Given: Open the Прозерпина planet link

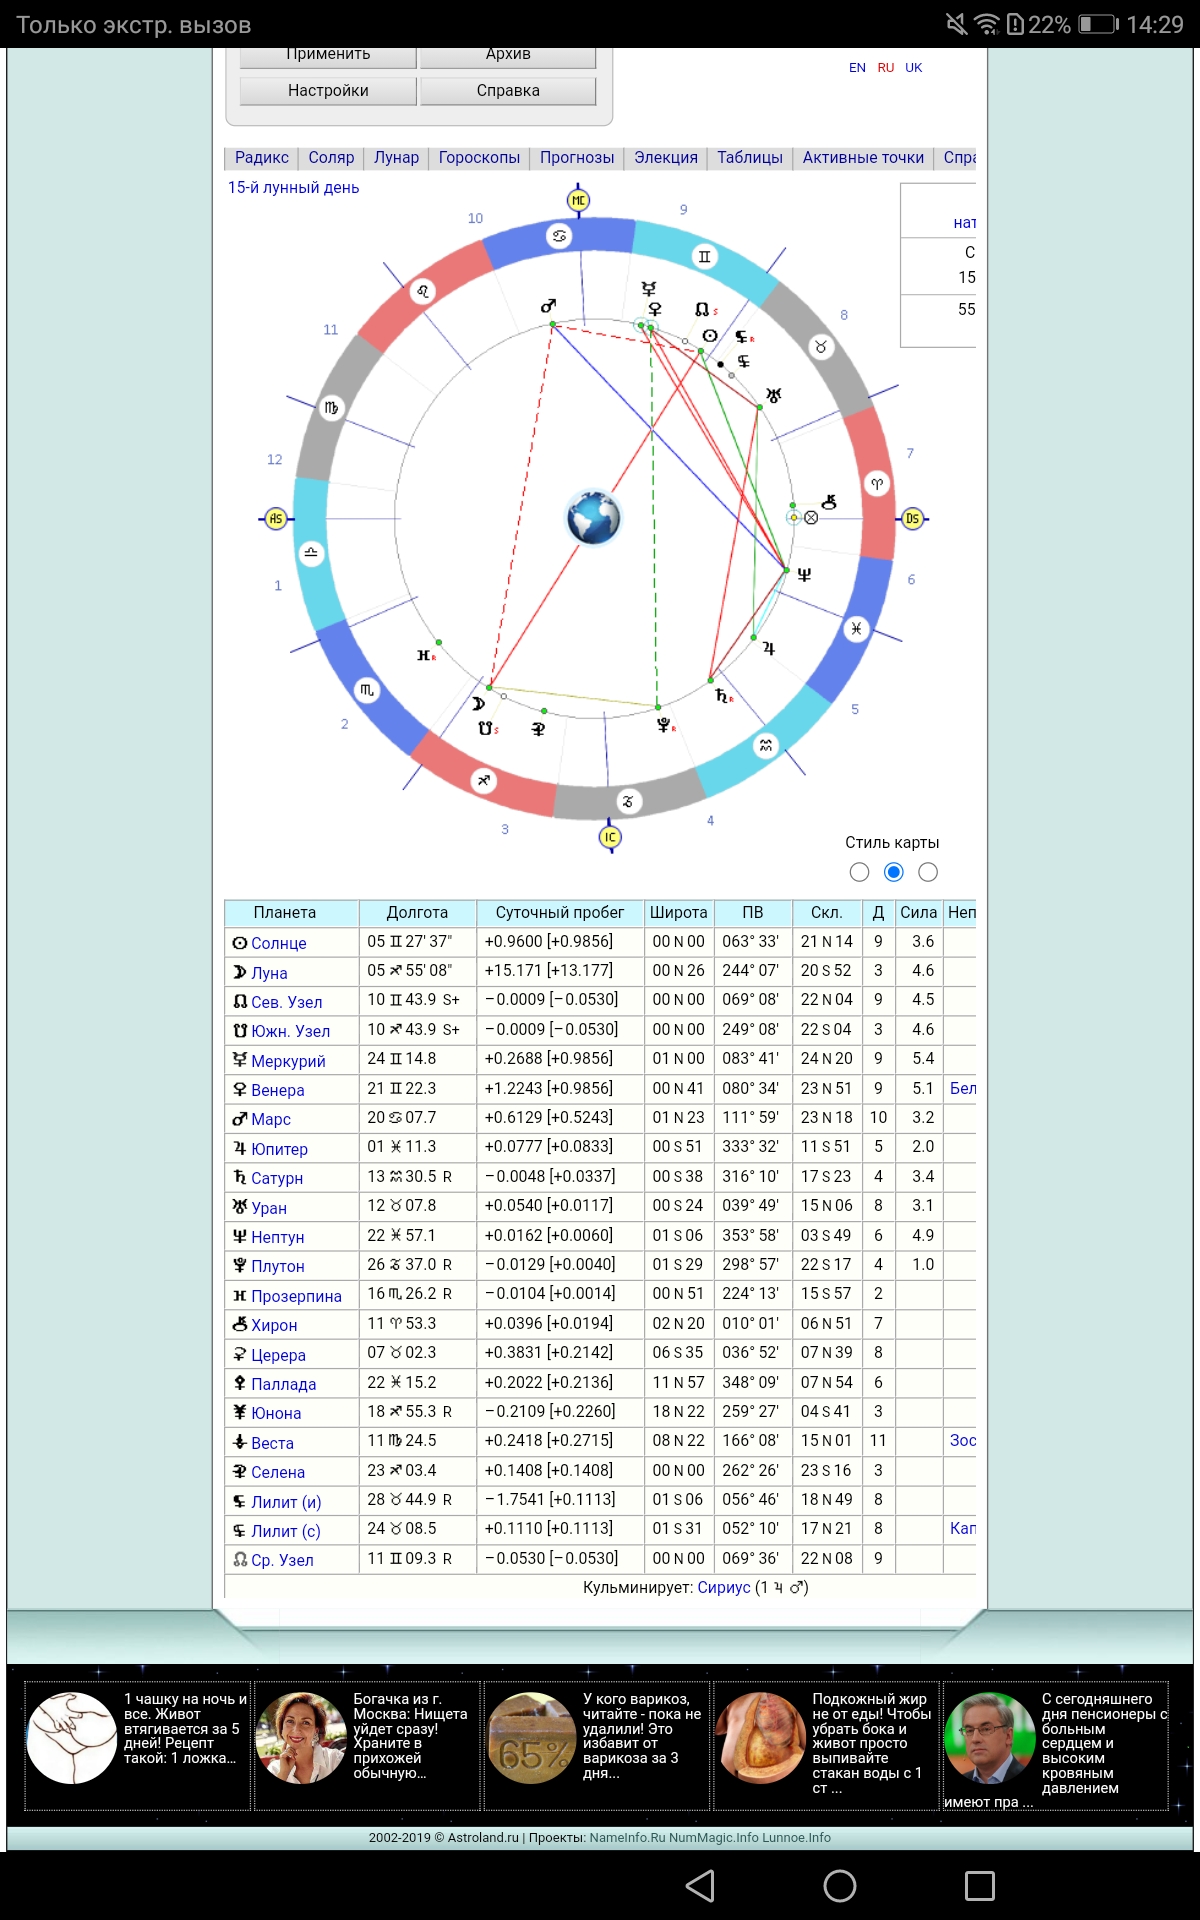Looking at the screenshot, I should tap(296, 1296).
